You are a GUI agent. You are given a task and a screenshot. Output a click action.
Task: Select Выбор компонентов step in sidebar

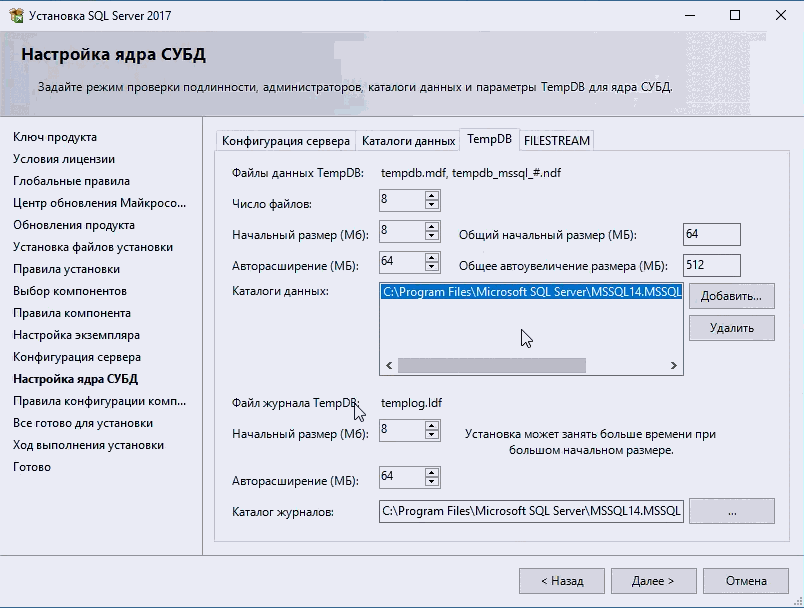(70, 291)
